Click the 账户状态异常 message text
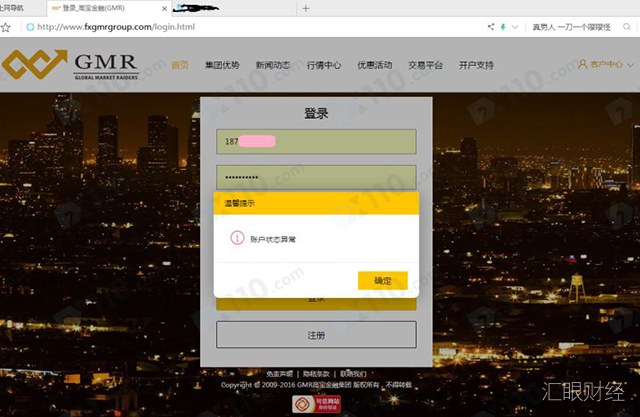 [x=273, y=239]
